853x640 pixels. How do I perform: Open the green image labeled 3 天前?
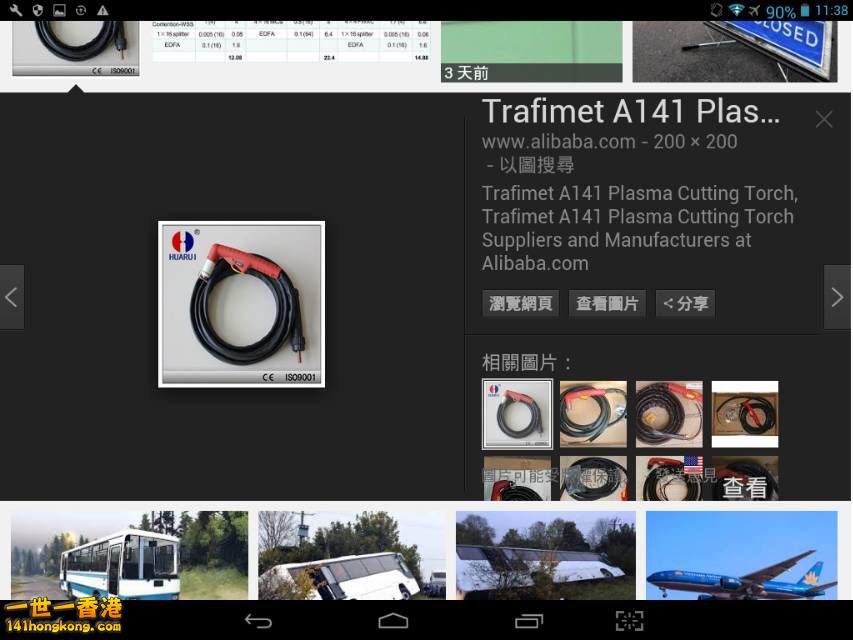(x=531, y=52)
